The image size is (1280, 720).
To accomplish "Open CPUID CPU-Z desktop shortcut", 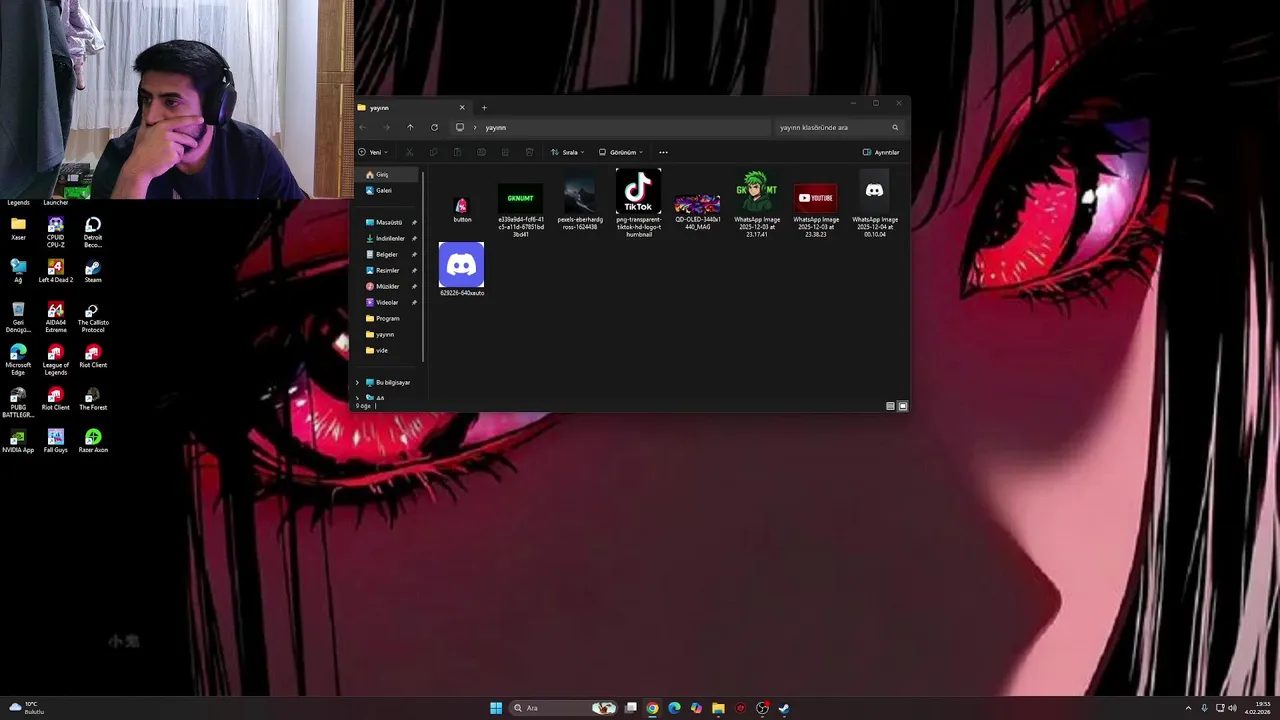I will [x=56, y=232].
